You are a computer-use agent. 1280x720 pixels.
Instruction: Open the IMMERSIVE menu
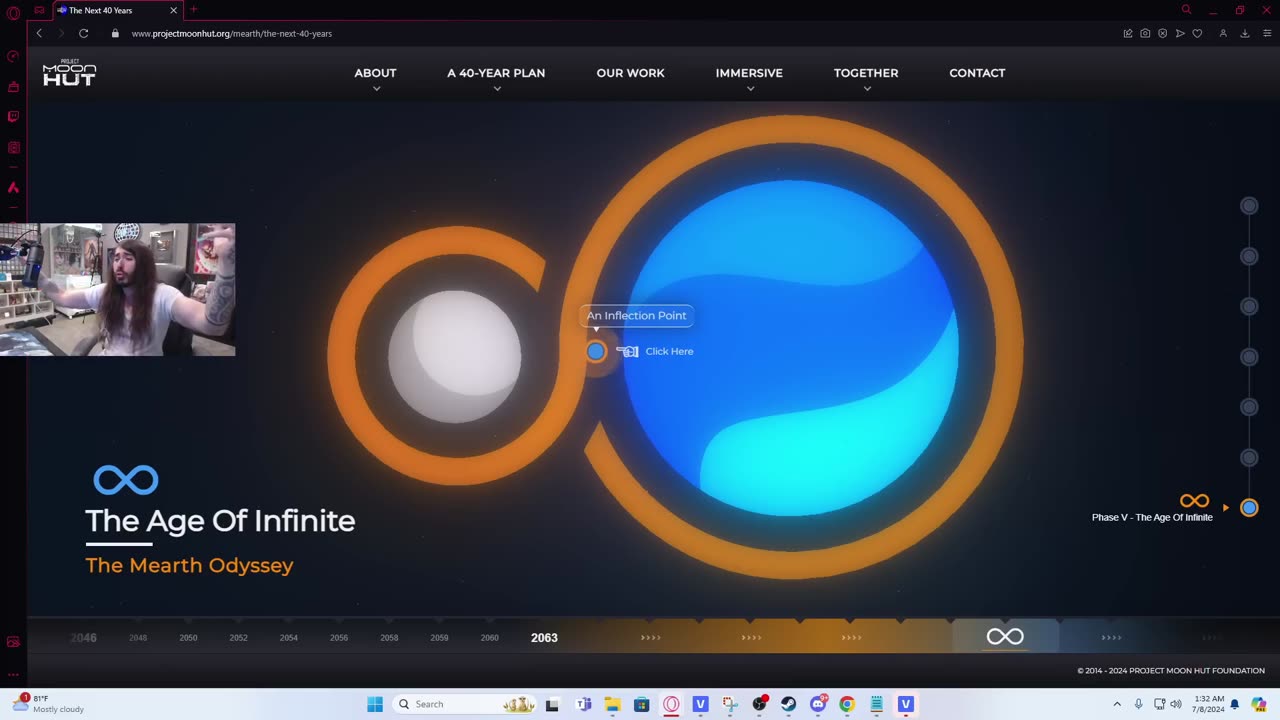(749, 73)
